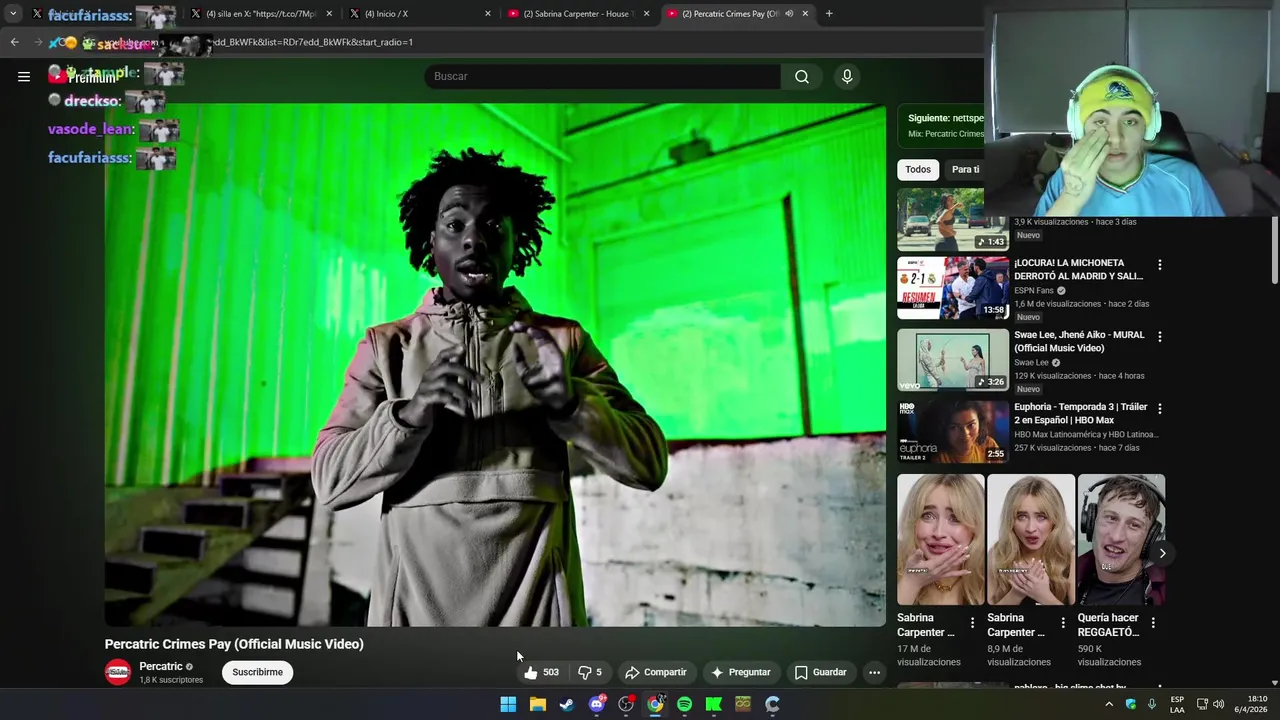Screen dimensions: 1280x720
Task: Open the network settings tray icon
Action: point(1202,704)
